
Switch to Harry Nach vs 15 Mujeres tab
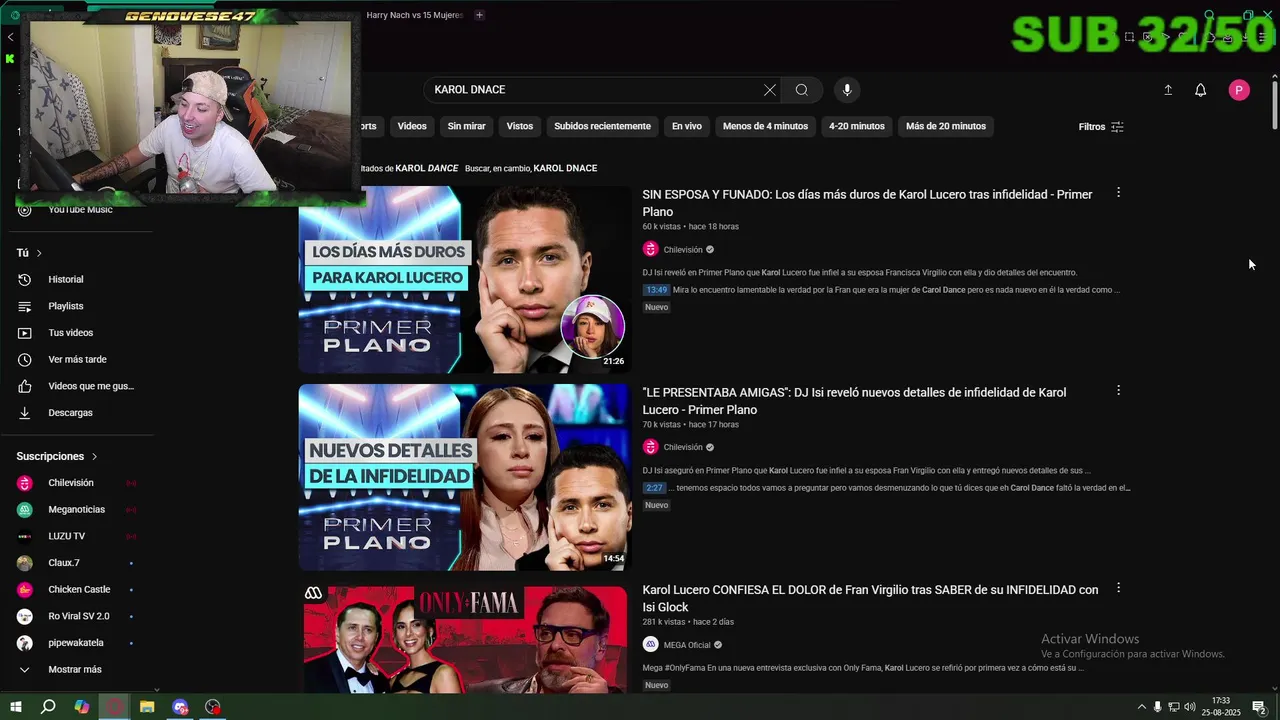(414, 15)
